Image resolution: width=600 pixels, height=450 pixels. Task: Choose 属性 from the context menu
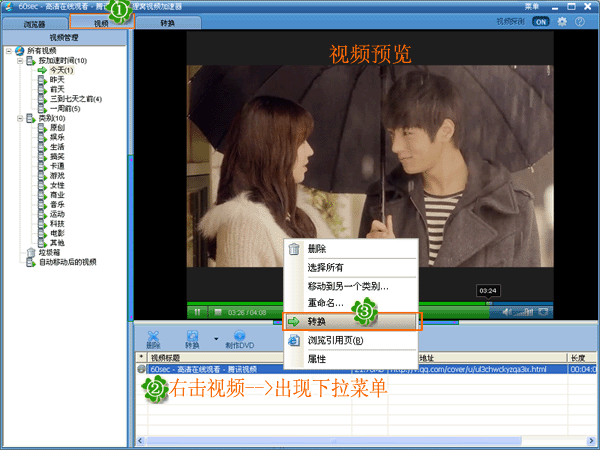[x=351, y=359]
